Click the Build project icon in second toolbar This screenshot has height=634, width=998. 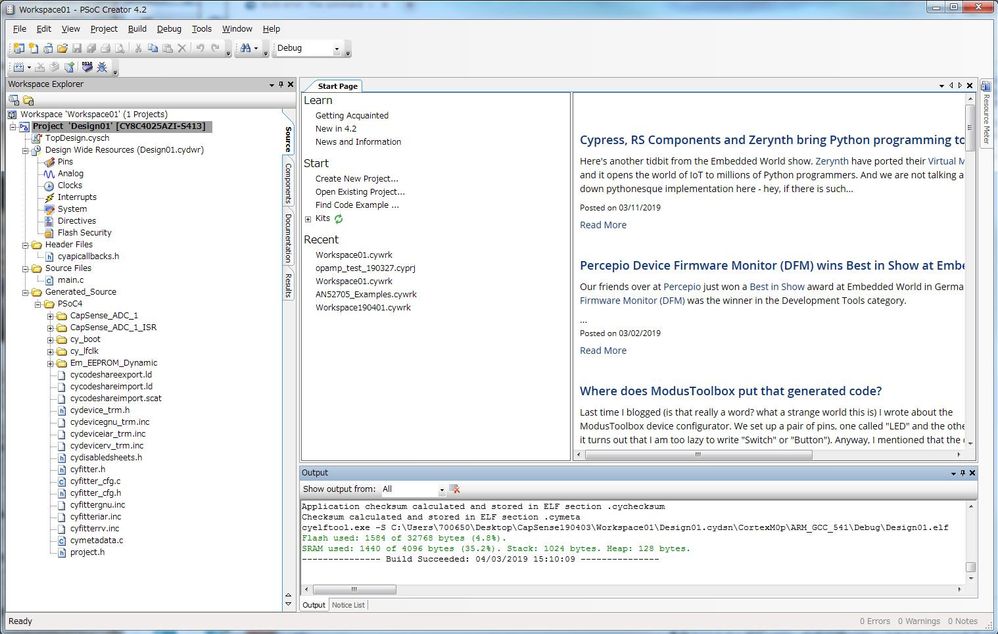click(19, 67)
